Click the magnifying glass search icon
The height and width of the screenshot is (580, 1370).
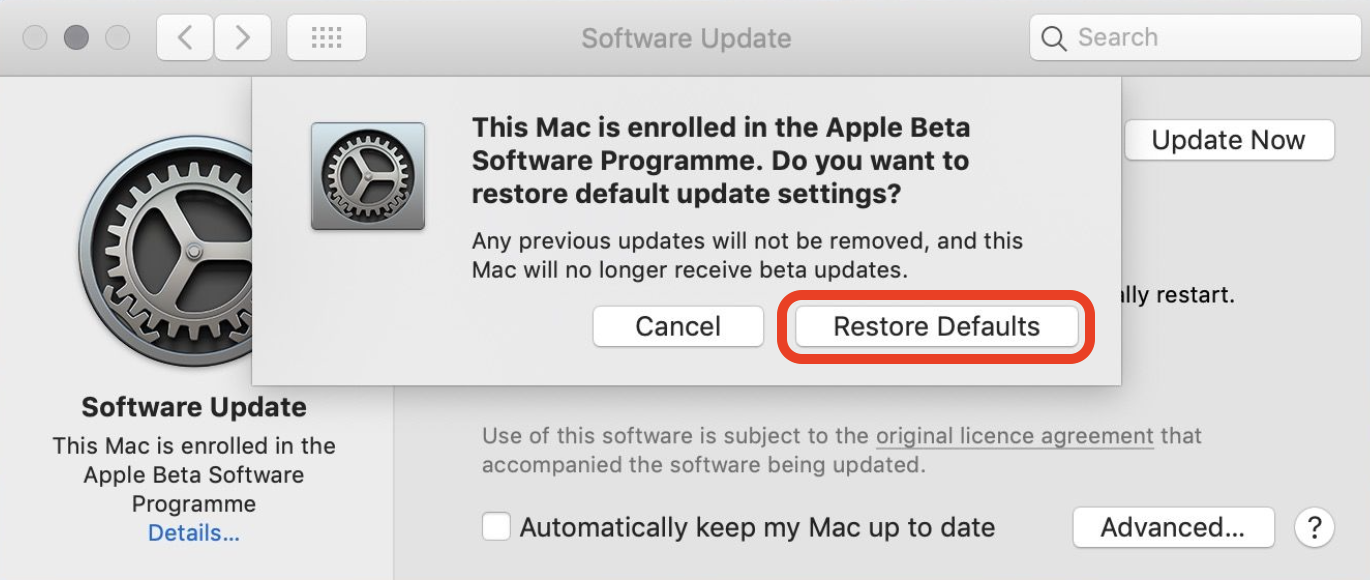click(x=1053, y=38)
